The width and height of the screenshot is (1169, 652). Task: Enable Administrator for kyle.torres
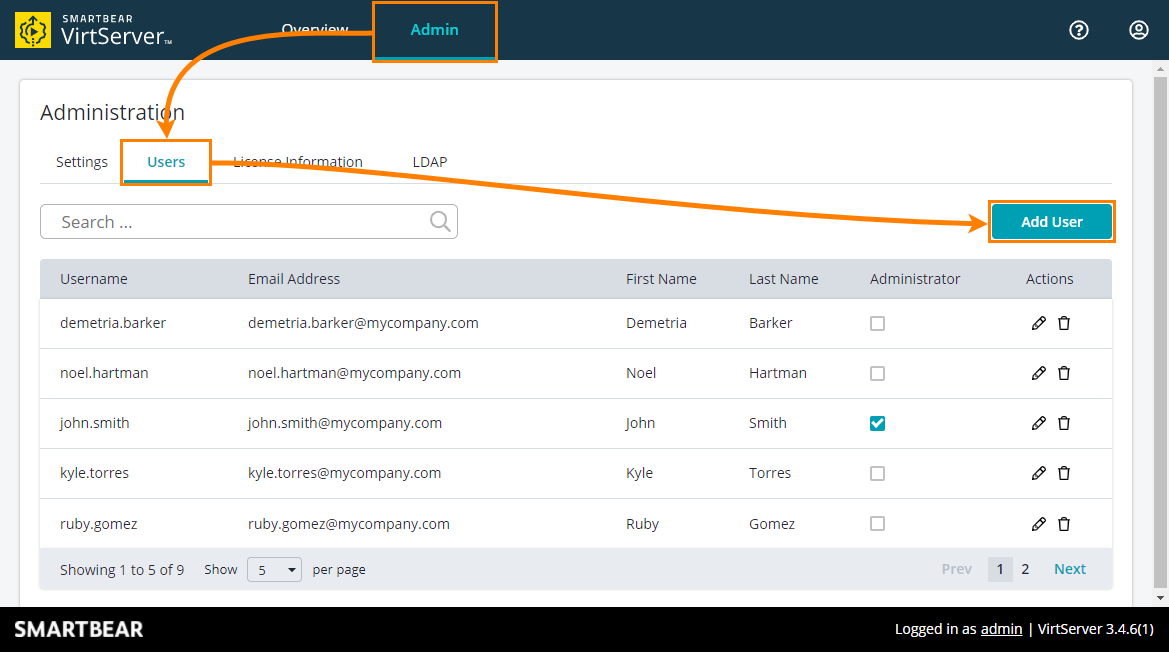877,473
